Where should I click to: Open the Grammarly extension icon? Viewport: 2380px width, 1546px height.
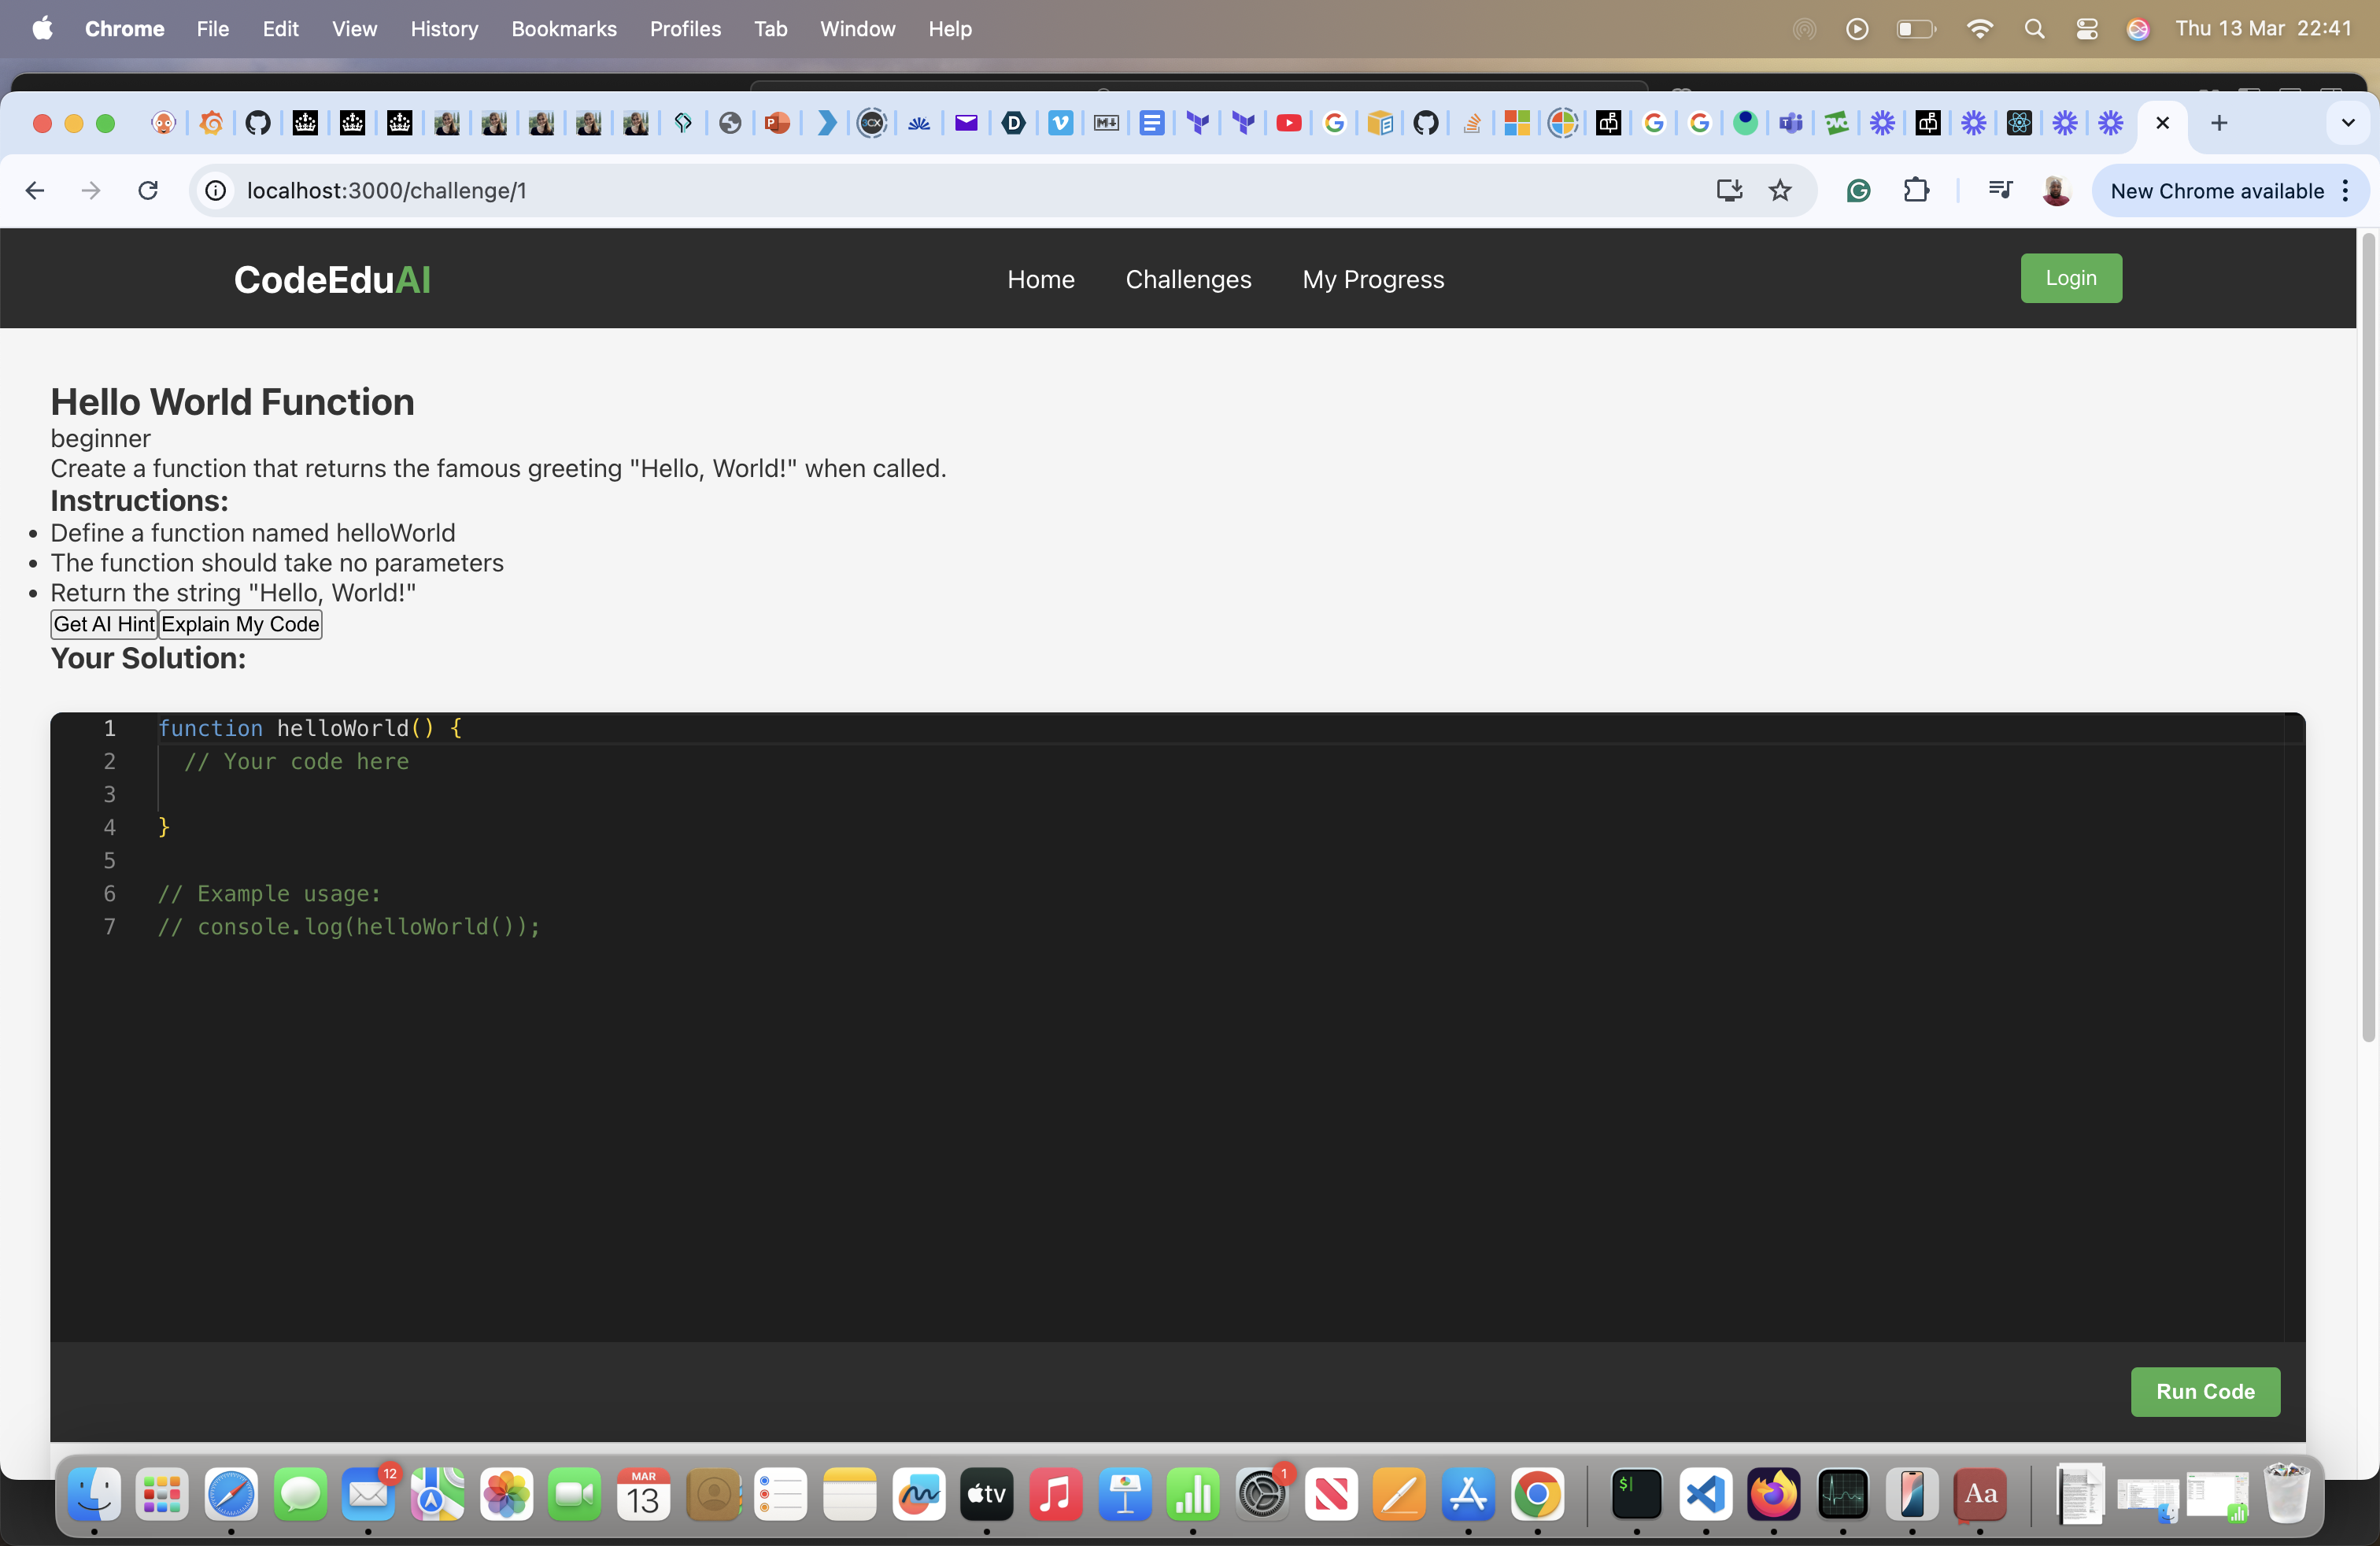[x=1858, y=190]
